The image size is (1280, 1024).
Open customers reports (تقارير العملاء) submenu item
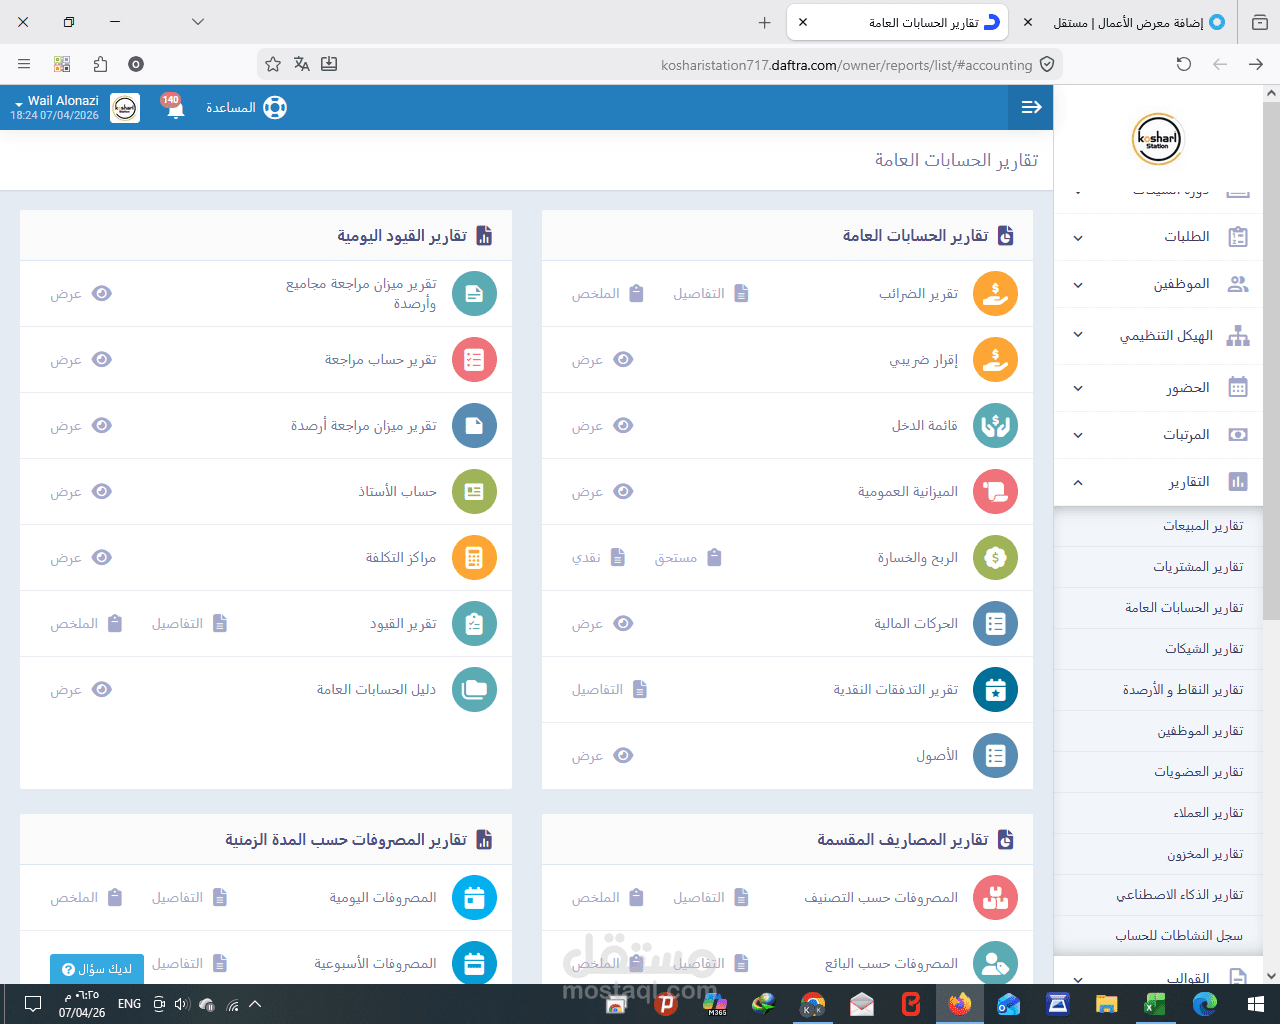point(1158,813)
